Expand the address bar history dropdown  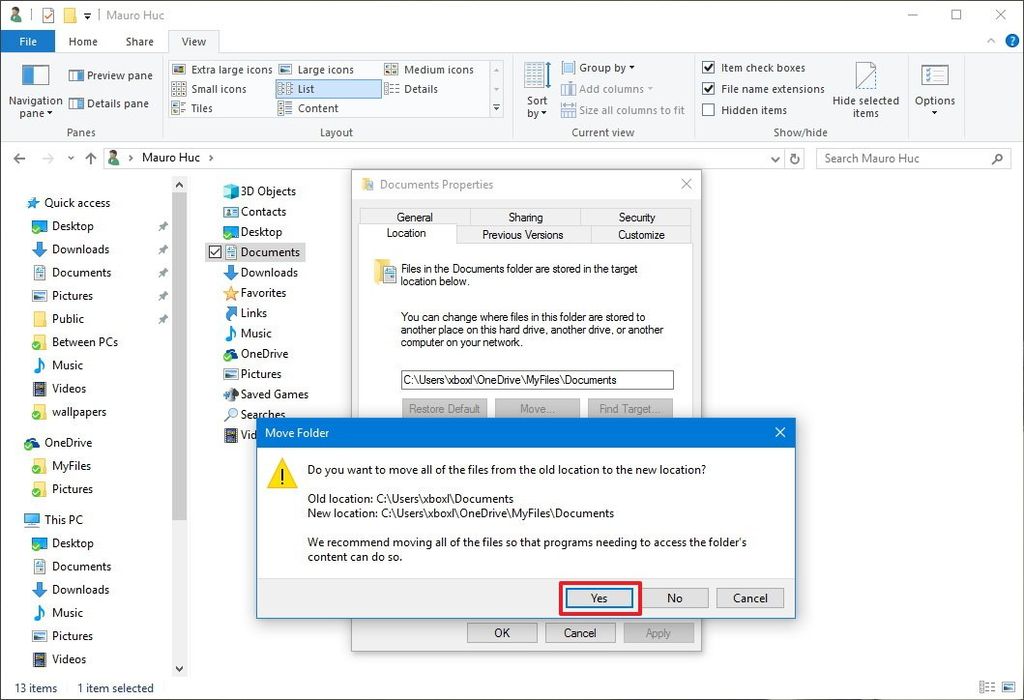tap(775, 158)
